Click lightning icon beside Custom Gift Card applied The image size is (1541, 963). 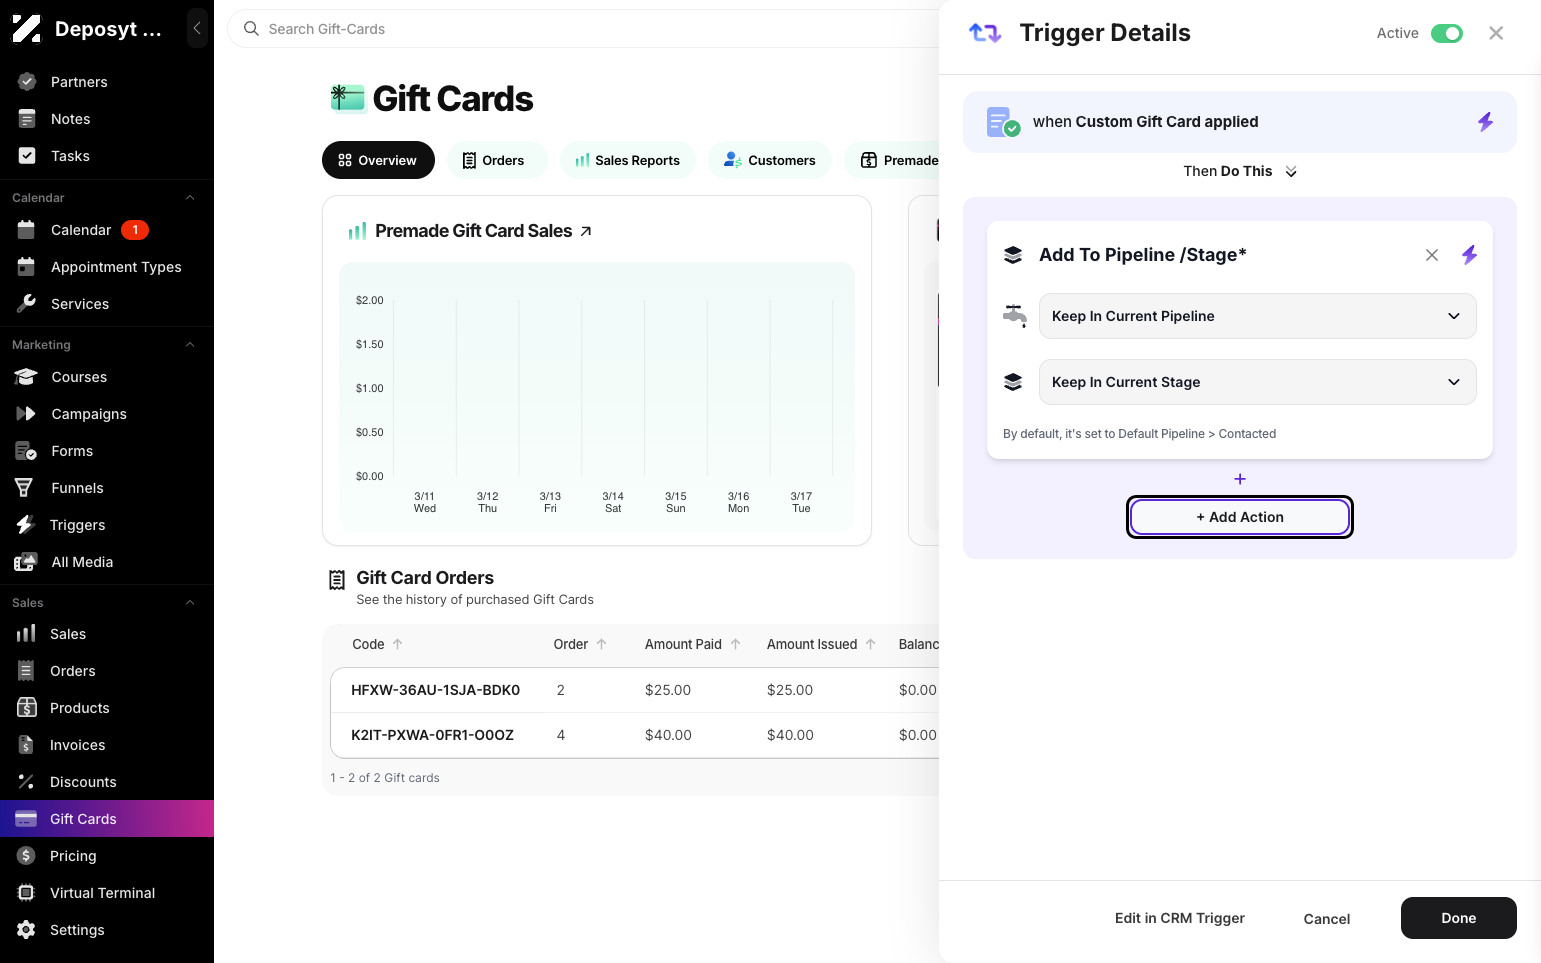click(x=1485, y=122)
